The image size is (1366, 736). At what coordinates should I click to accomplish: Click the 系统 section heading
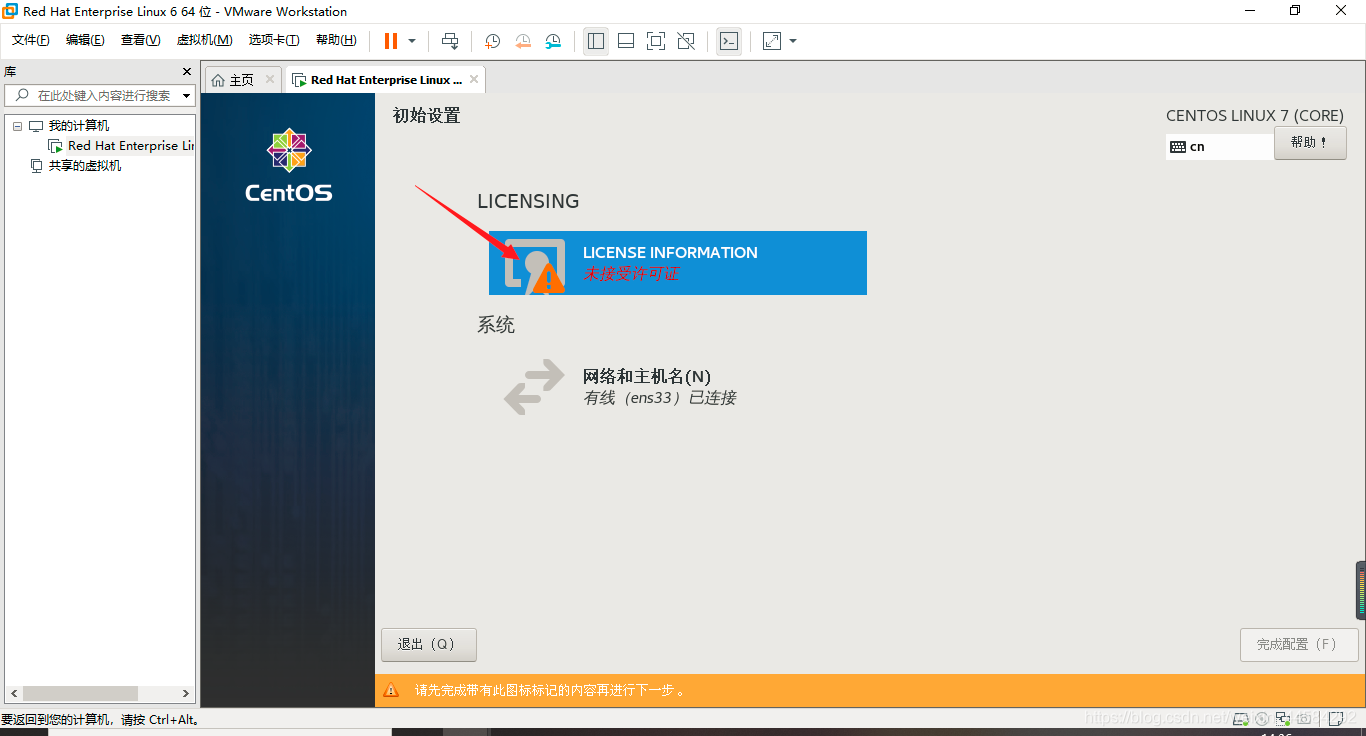click(496, 325)
